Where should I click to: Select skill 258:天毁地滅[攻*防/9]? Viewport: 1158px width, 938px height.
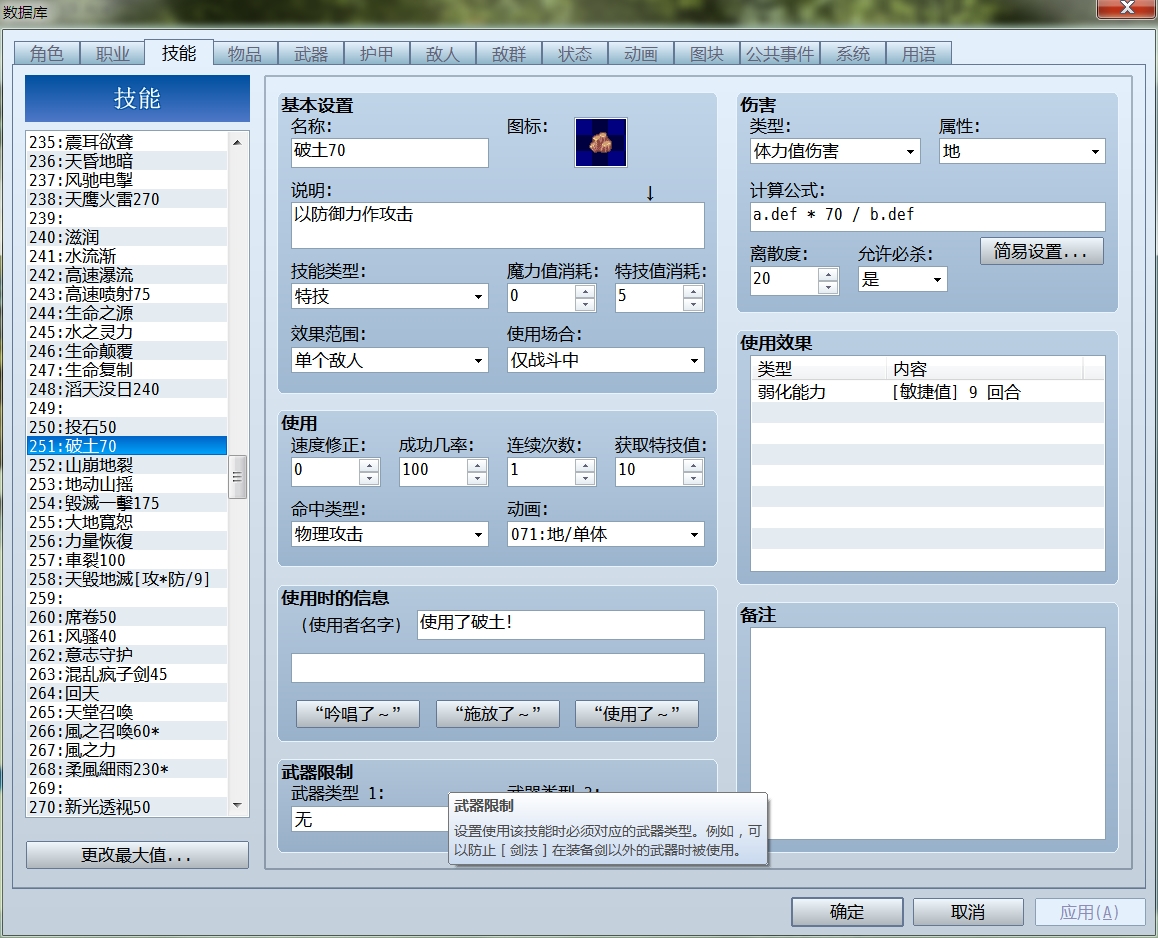126,579
